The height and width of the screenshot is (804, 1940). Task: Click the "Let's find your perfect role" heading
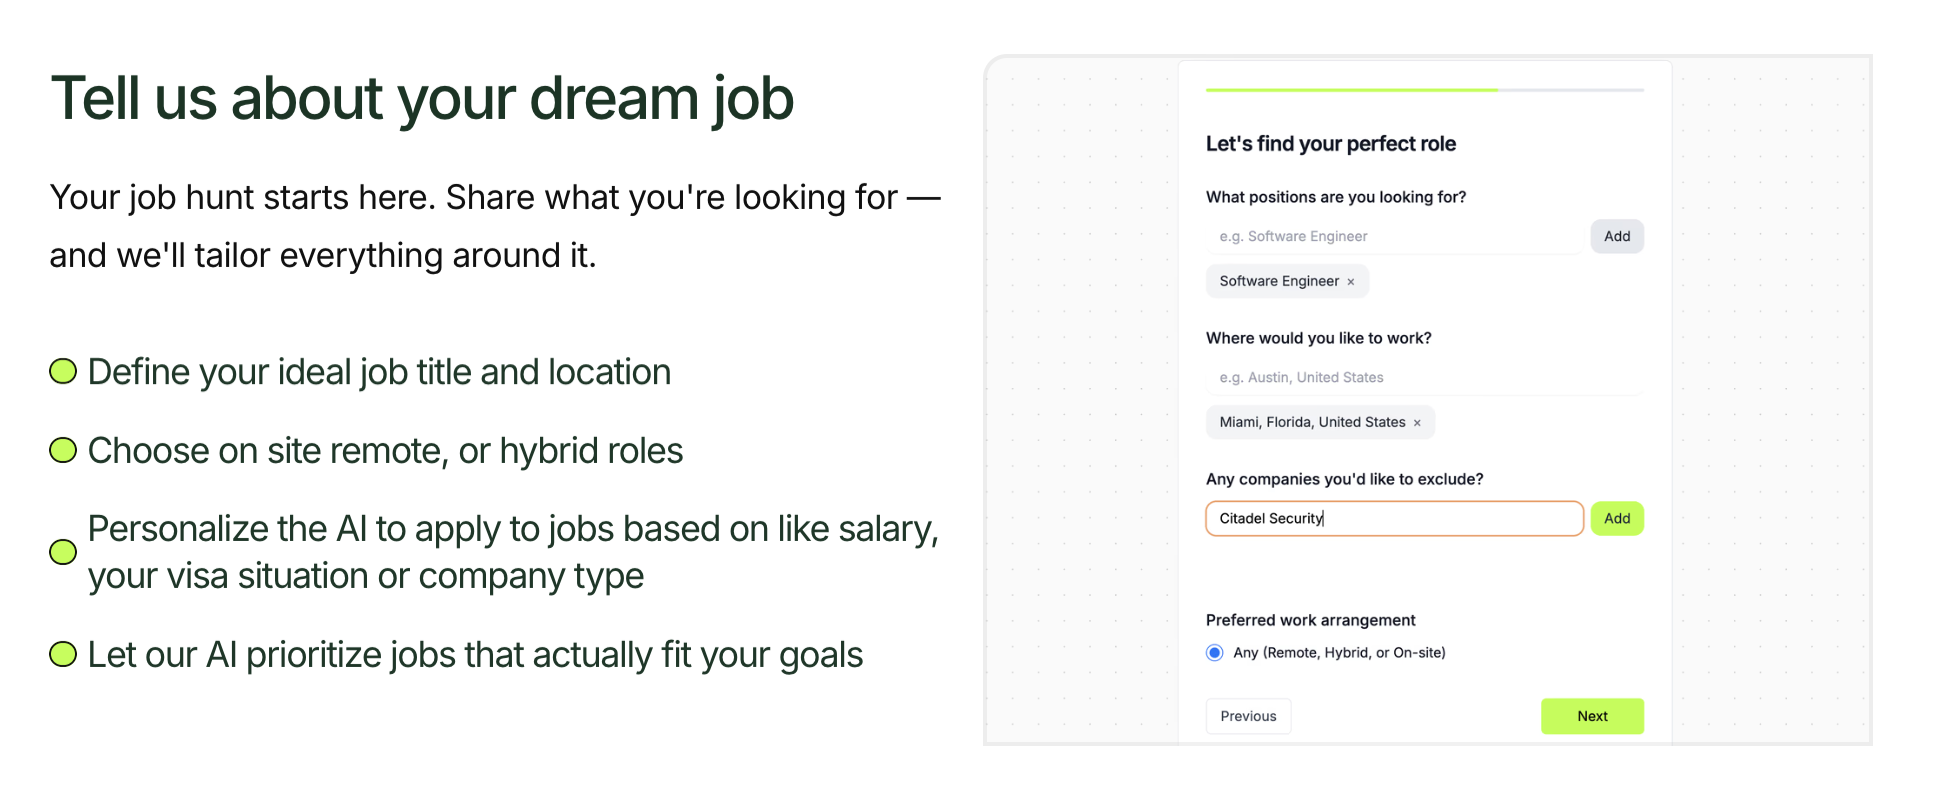tap(1331, 143)
